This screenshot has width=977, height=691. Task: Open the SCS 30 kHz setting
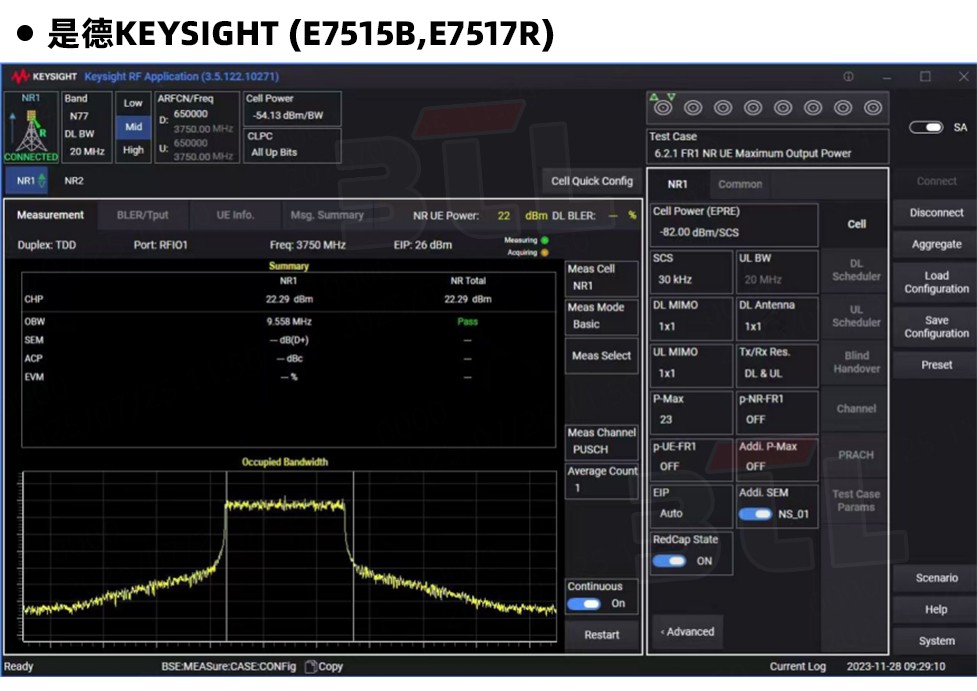[691, 272]
